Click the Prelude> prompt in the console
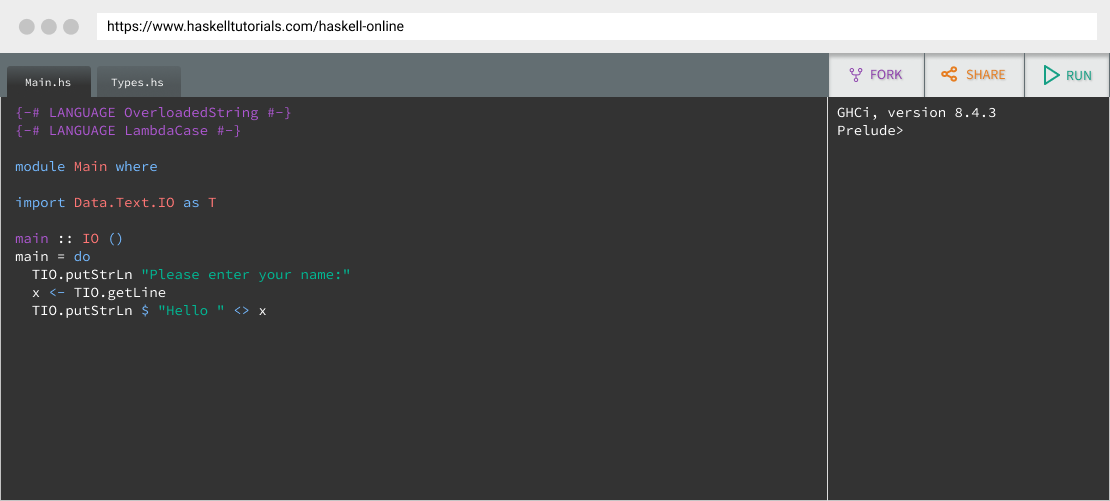Viewport: 1110px width, 501px height. [870, 131]
